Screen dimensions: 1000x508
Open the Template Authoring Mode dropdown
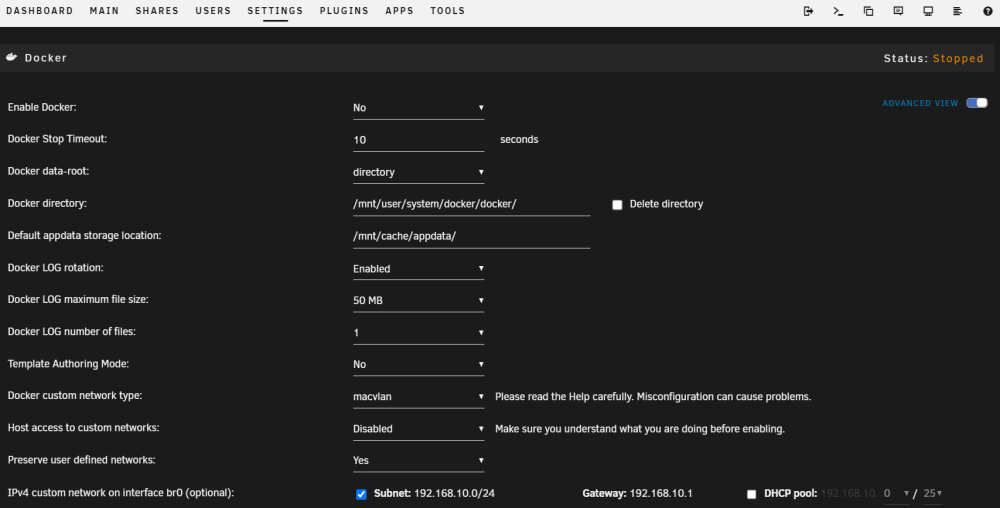click(418, 365)
